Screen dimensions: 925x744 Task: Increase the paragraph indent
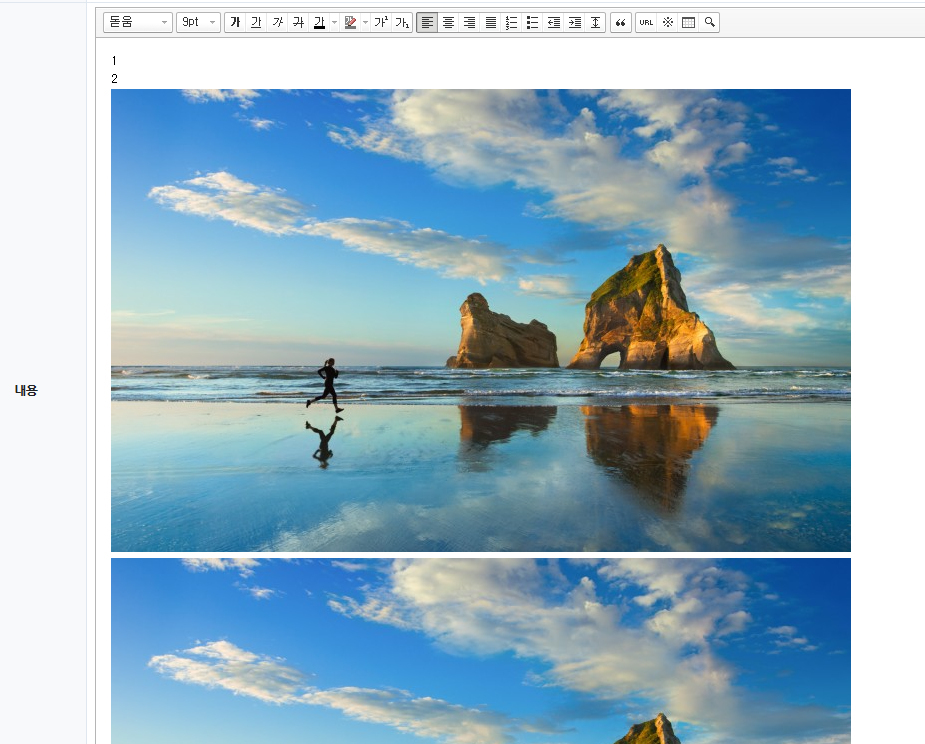(575, 22)
